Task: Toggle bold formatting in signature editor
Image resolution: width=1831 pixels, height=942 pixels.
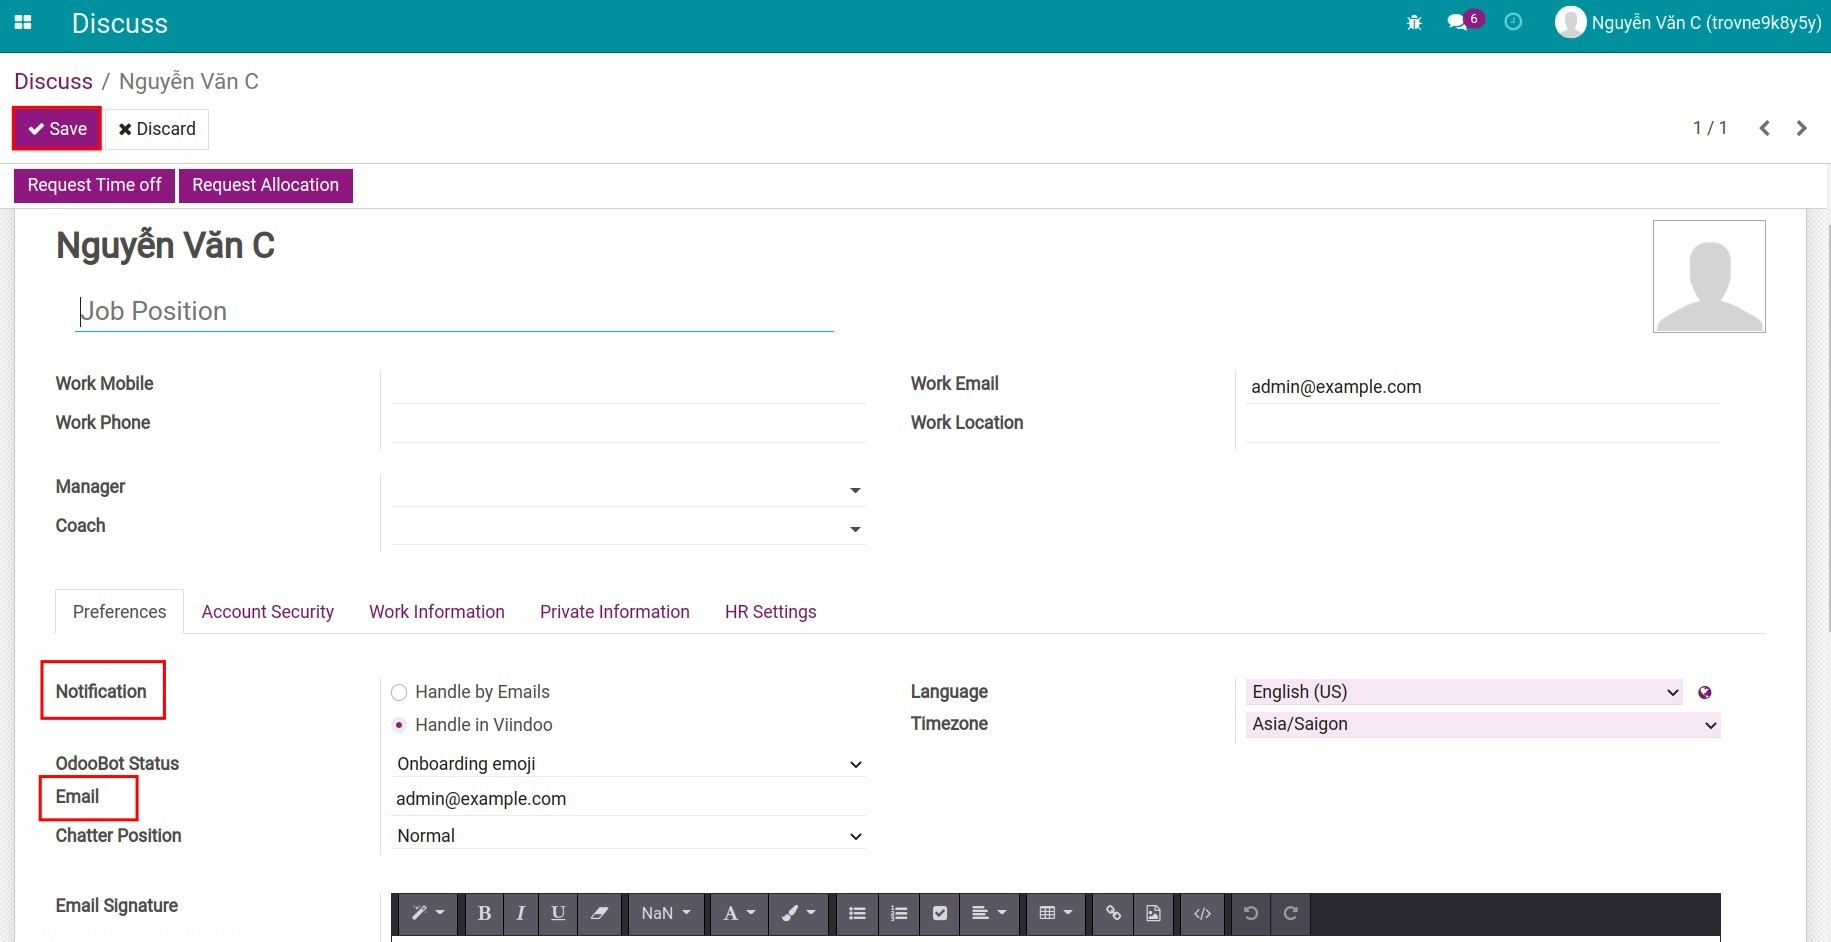Action: [484, 913]
